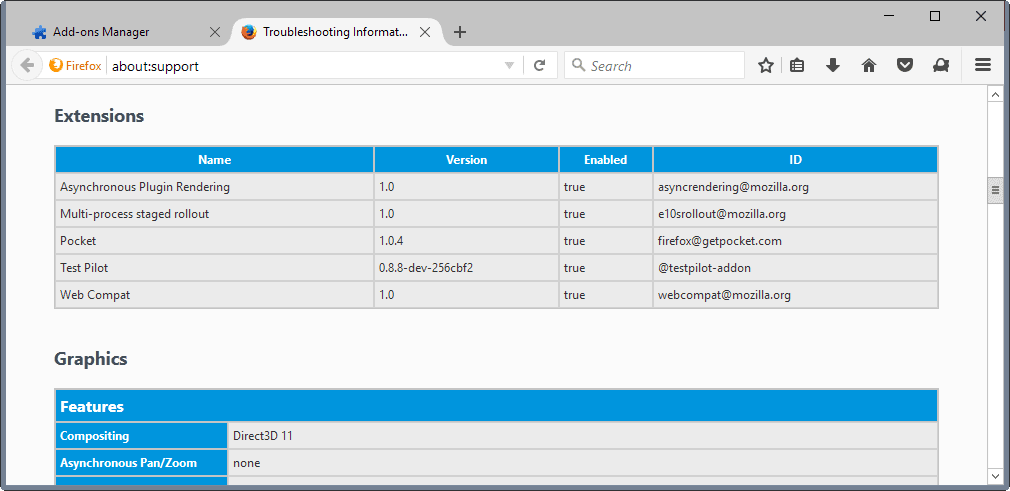Click the Graphics section heading
The height and width of the screenshot is (491, 1010).
[91, 359]
